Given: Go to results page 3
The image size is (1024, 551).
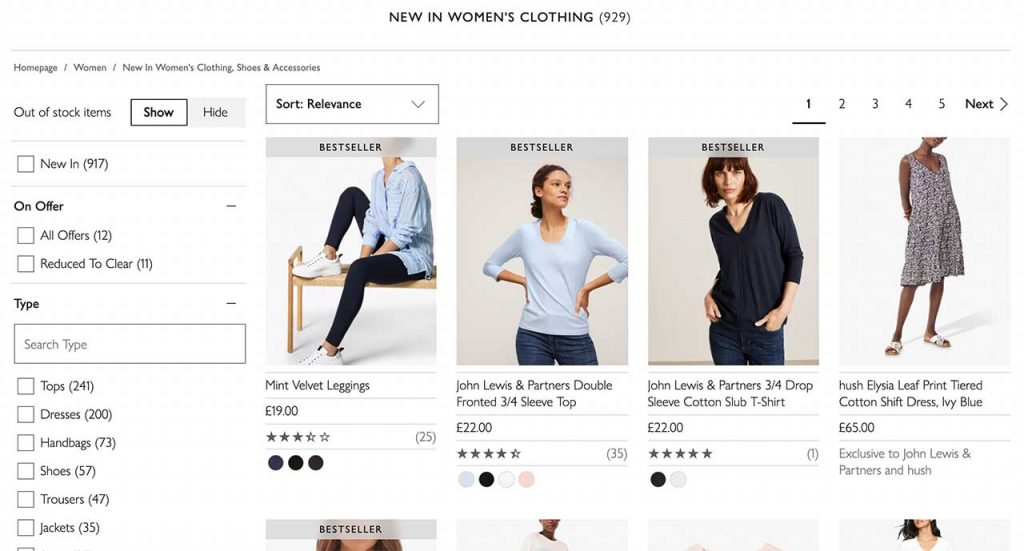Looking at the screenshot, I should pyautogui.click(x=875, y=104).
